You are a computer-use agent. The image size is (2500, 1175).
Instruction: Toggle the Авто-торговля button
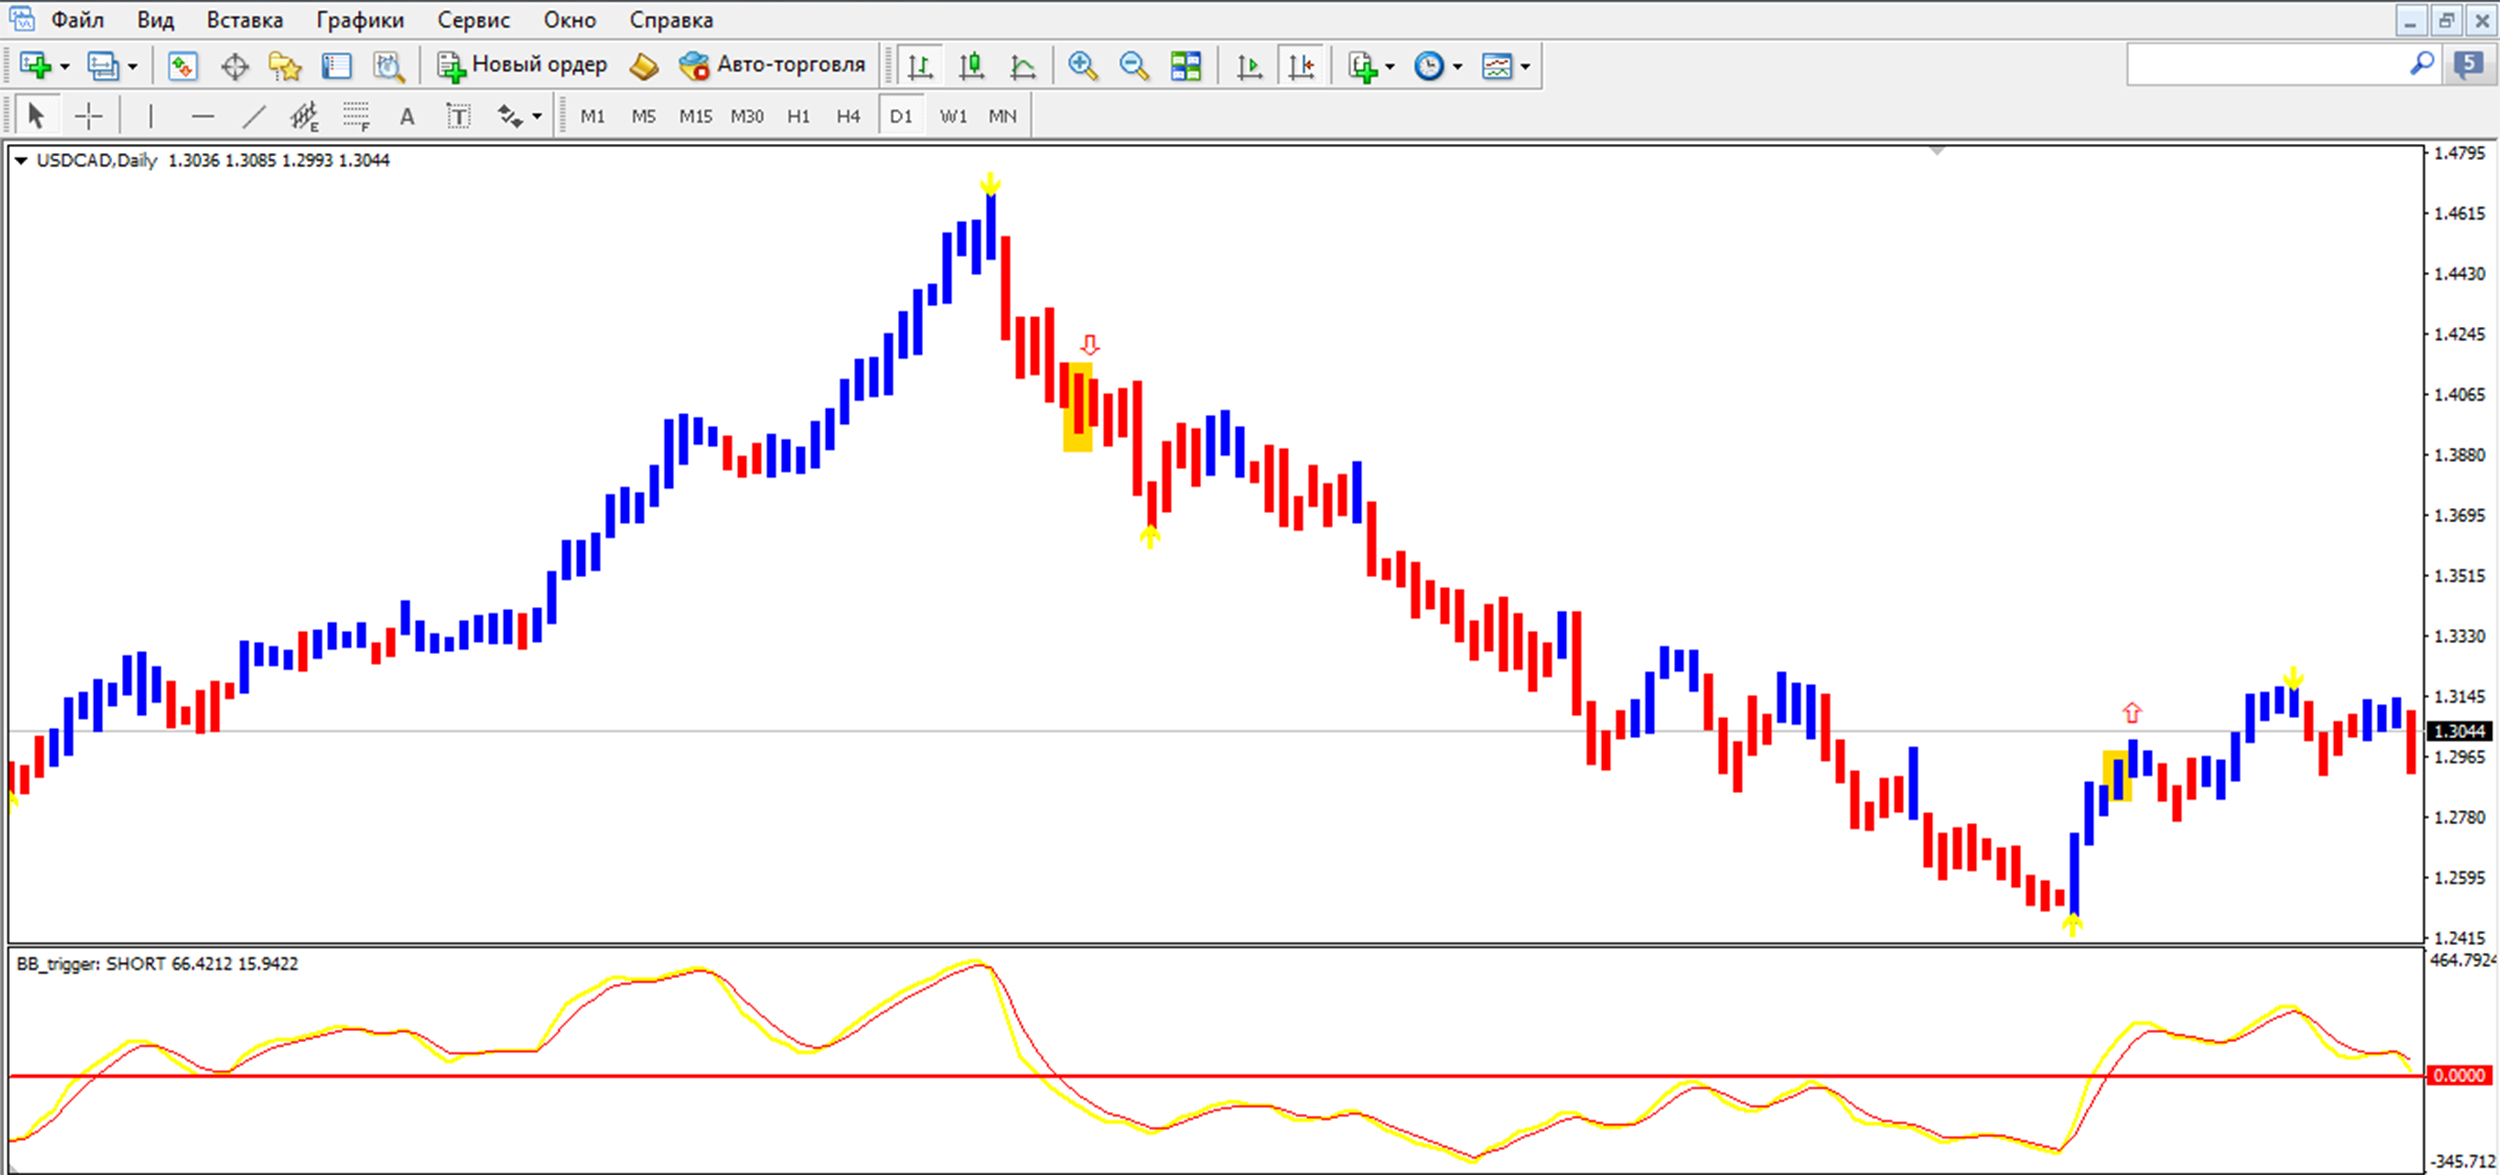click(772, 65)
